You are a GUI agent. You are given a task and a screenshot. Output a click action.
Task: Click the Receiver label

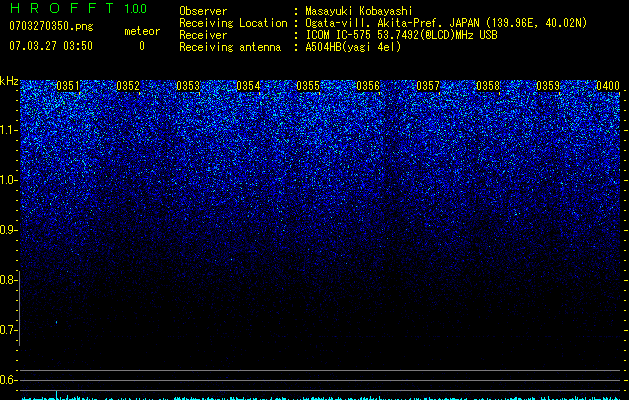coord(203,35)
